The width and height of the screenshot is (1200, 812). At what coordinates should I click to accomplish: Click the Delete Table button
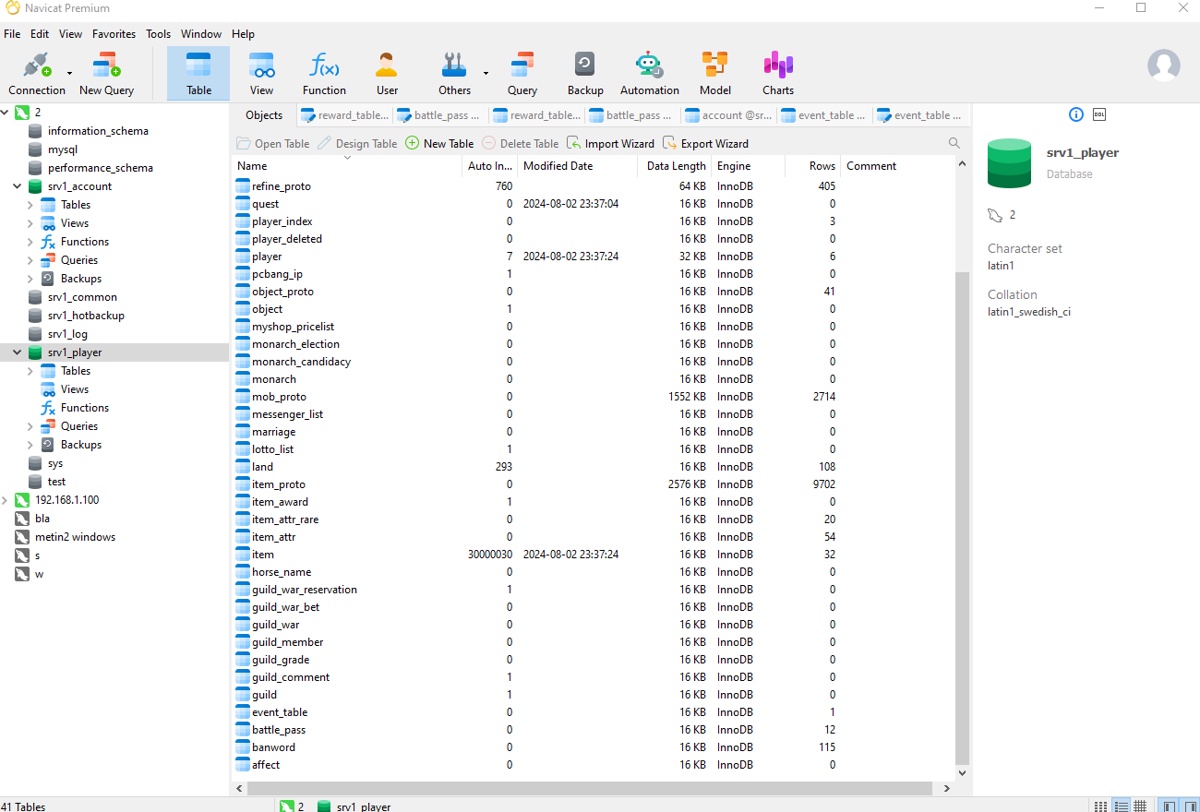520,144
